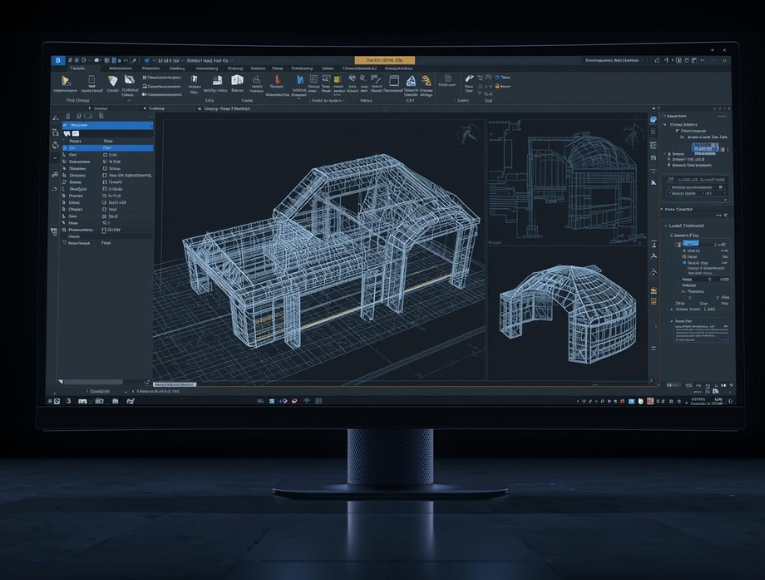Screen dimensions: 765x580
Task: Toggle checkbox in row below highlighted list row
Action: pyautogui.click(x=104, y=157)
